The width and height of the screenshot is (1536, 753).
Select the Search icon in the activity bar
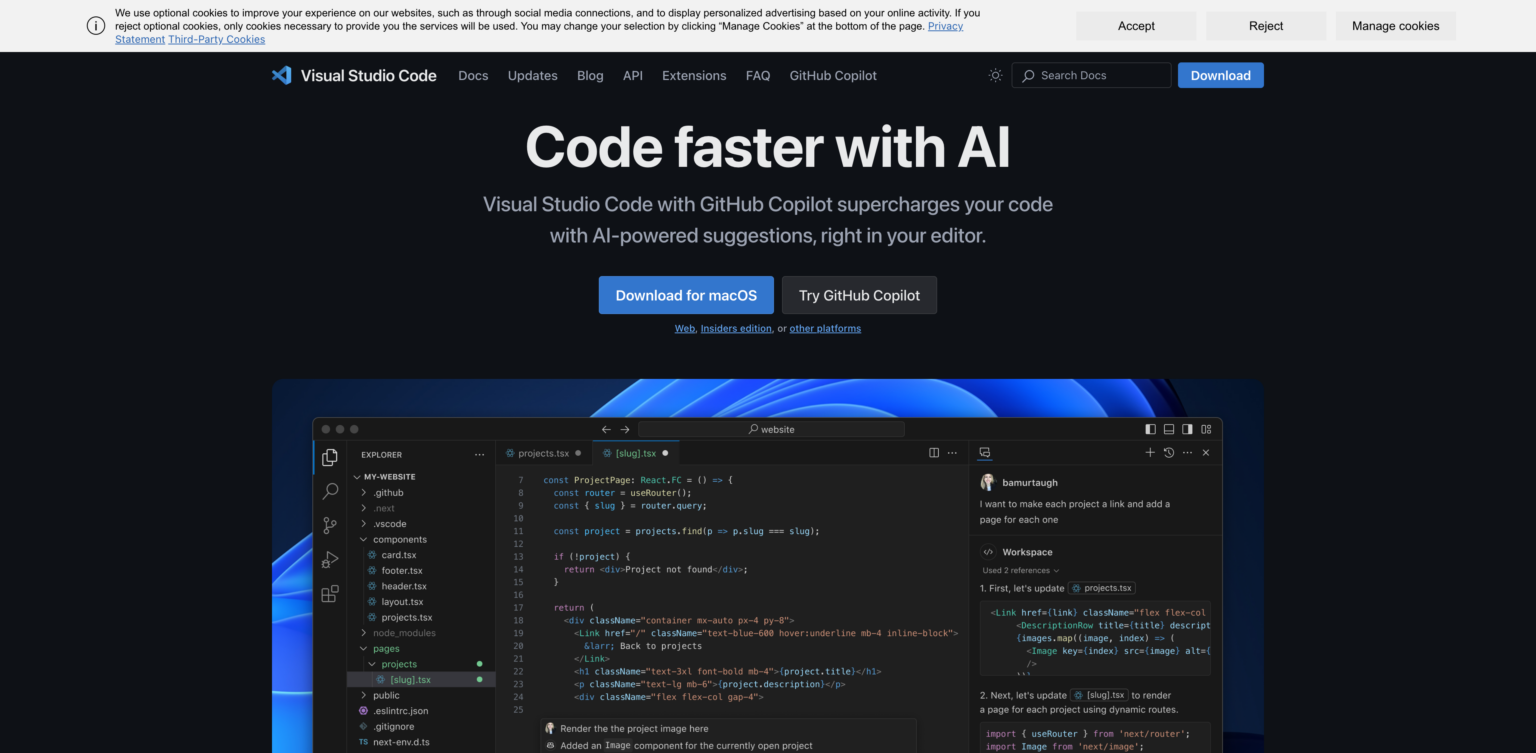(330, 491)
